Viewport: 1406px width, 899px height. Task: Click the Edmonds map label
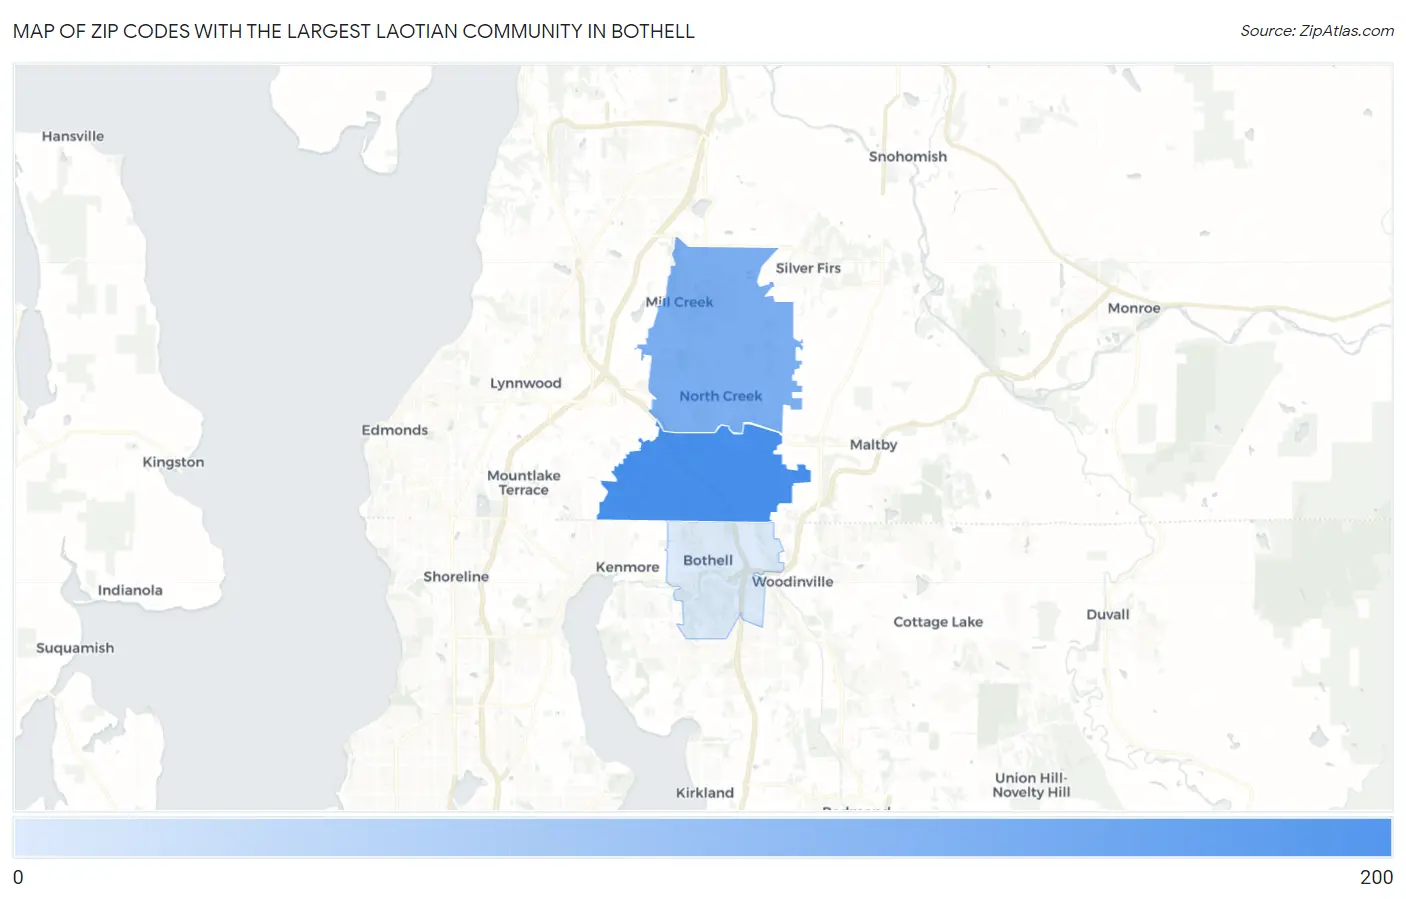pyautogui.click(x=394, y=430)
